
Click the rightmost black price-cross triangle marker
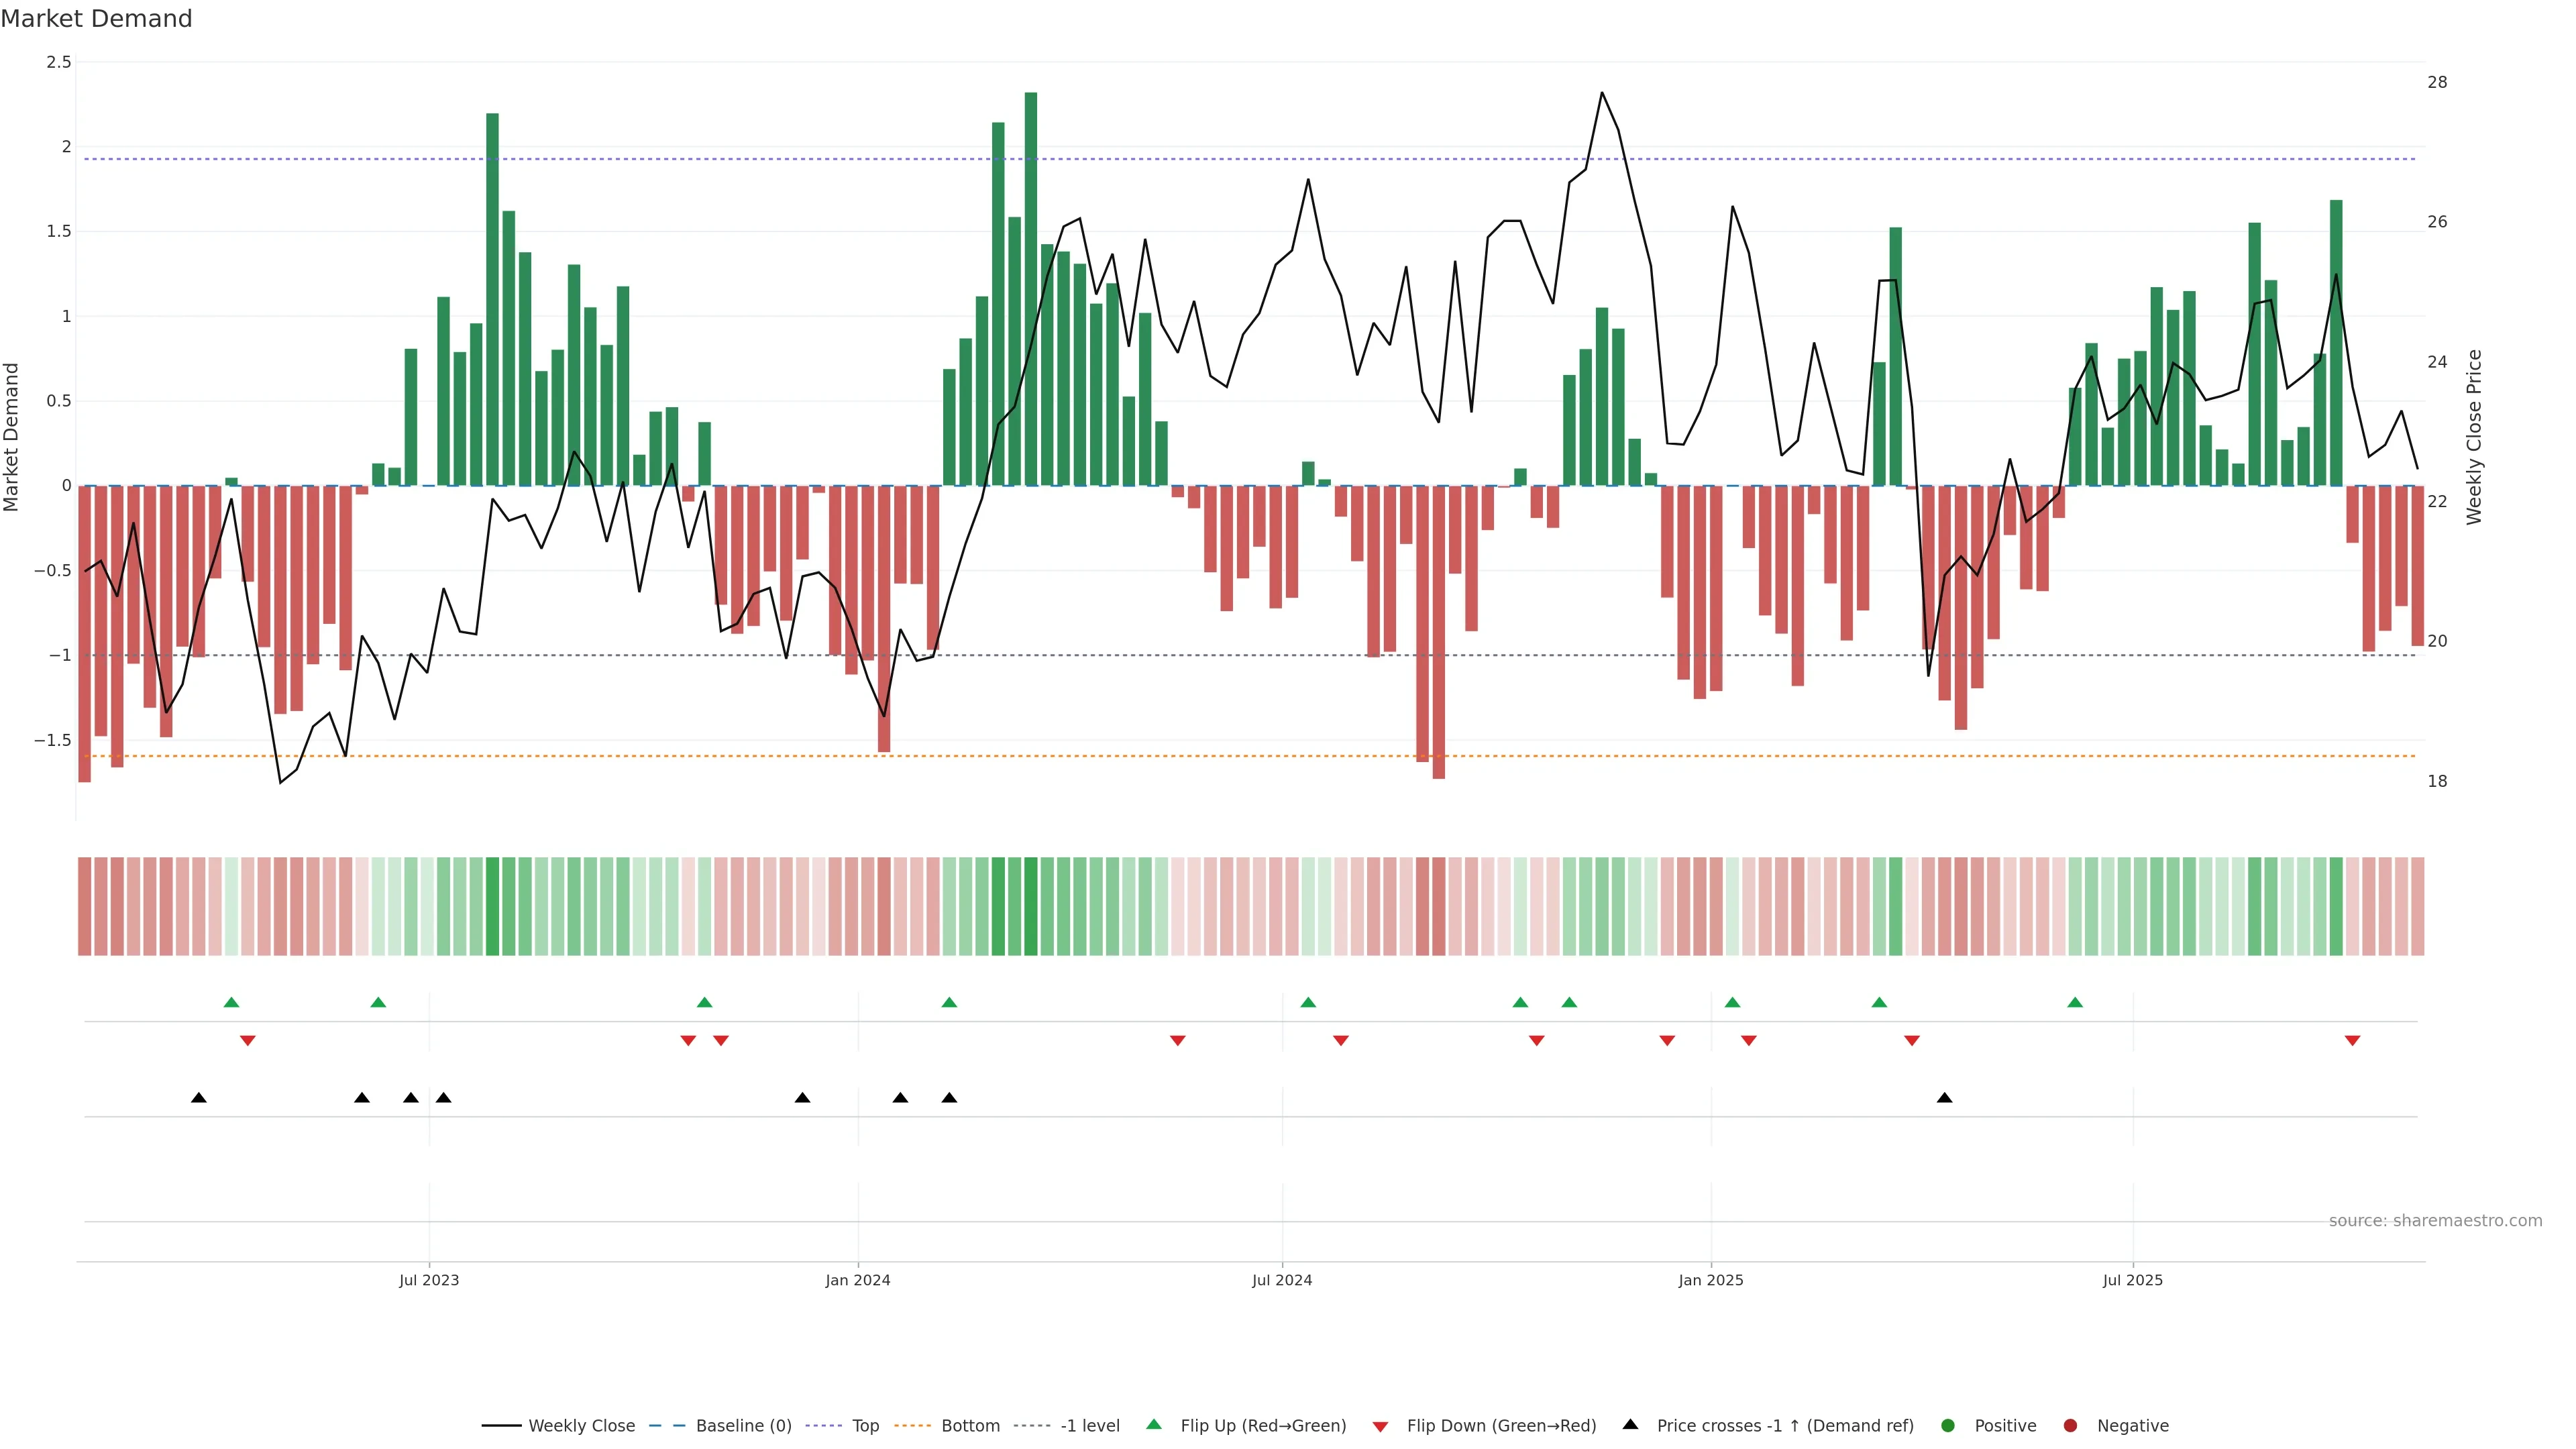1944,1098
